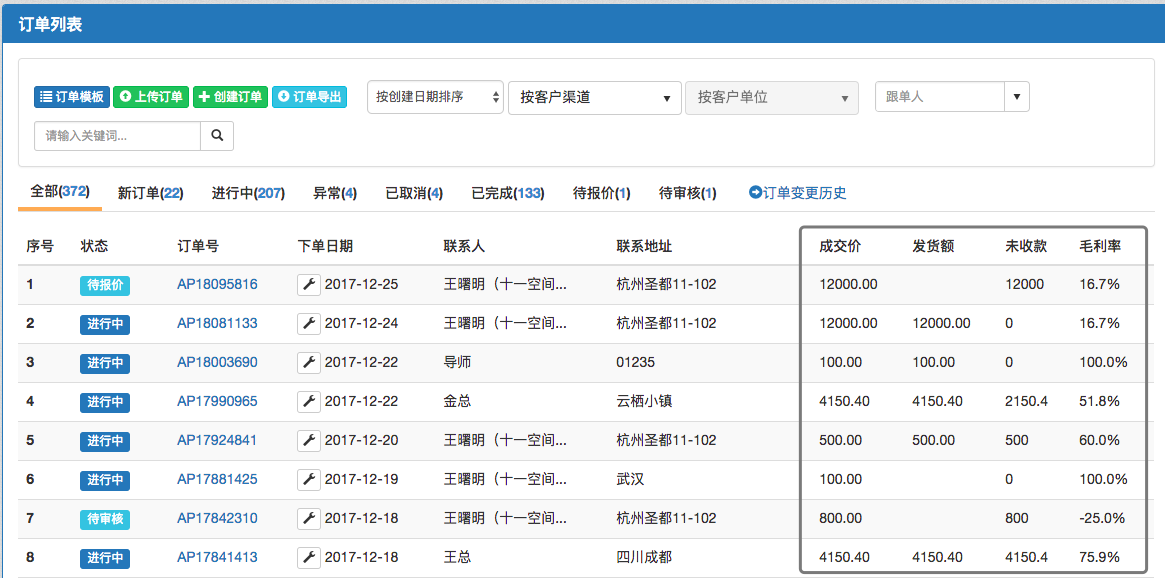1165x578 pixels.
Task: Open order link AP17990965
Action: tap(217, 401)
